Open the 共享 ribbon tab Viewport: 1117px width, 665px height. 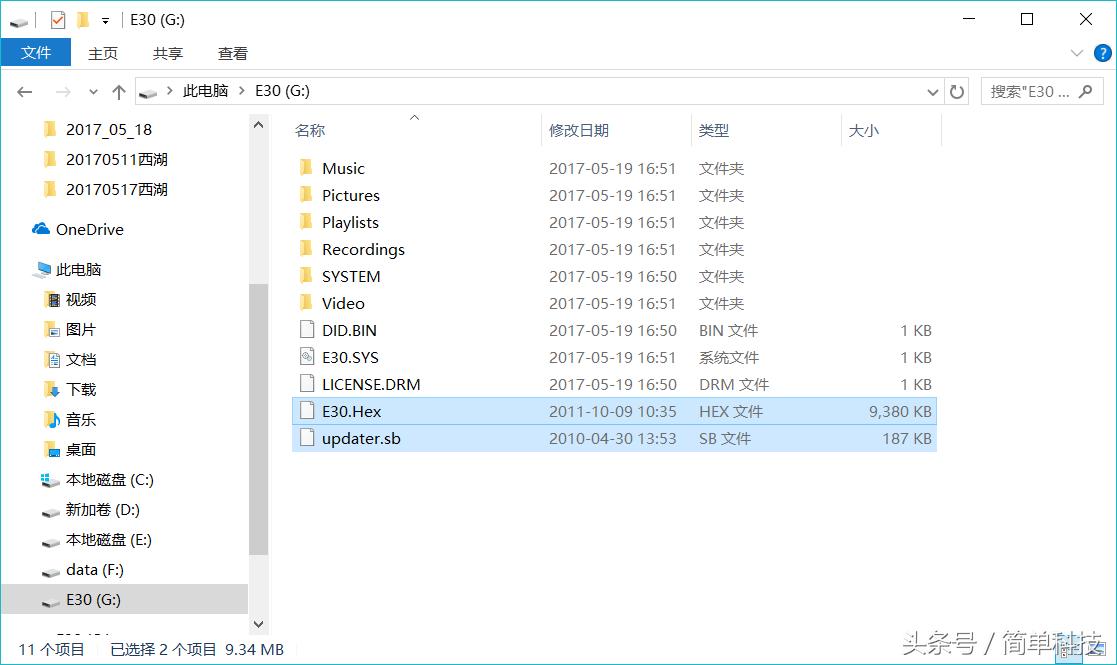point(167,53)
